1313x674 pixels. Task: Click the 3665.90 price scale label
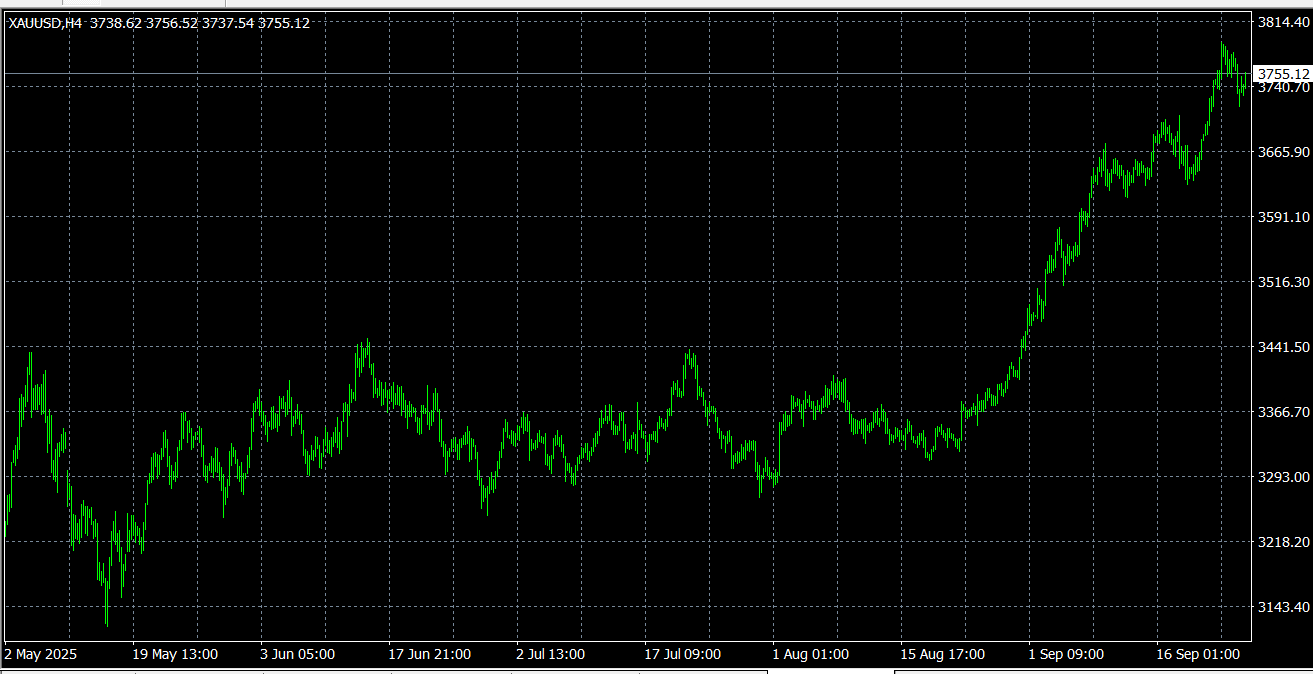[1283, 152]
